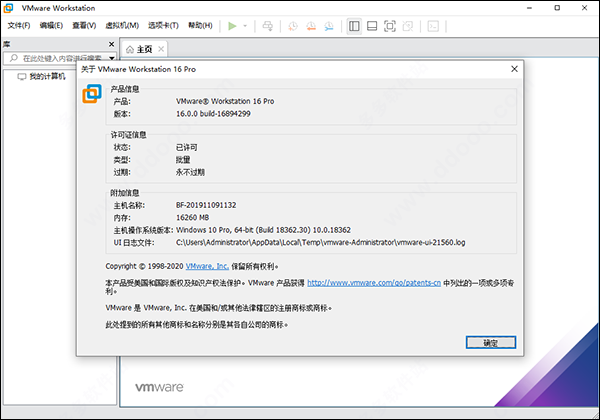Expand the library search dropdown arrow
Viewport: 600px width, 420px height.
(x=112, y=58)
